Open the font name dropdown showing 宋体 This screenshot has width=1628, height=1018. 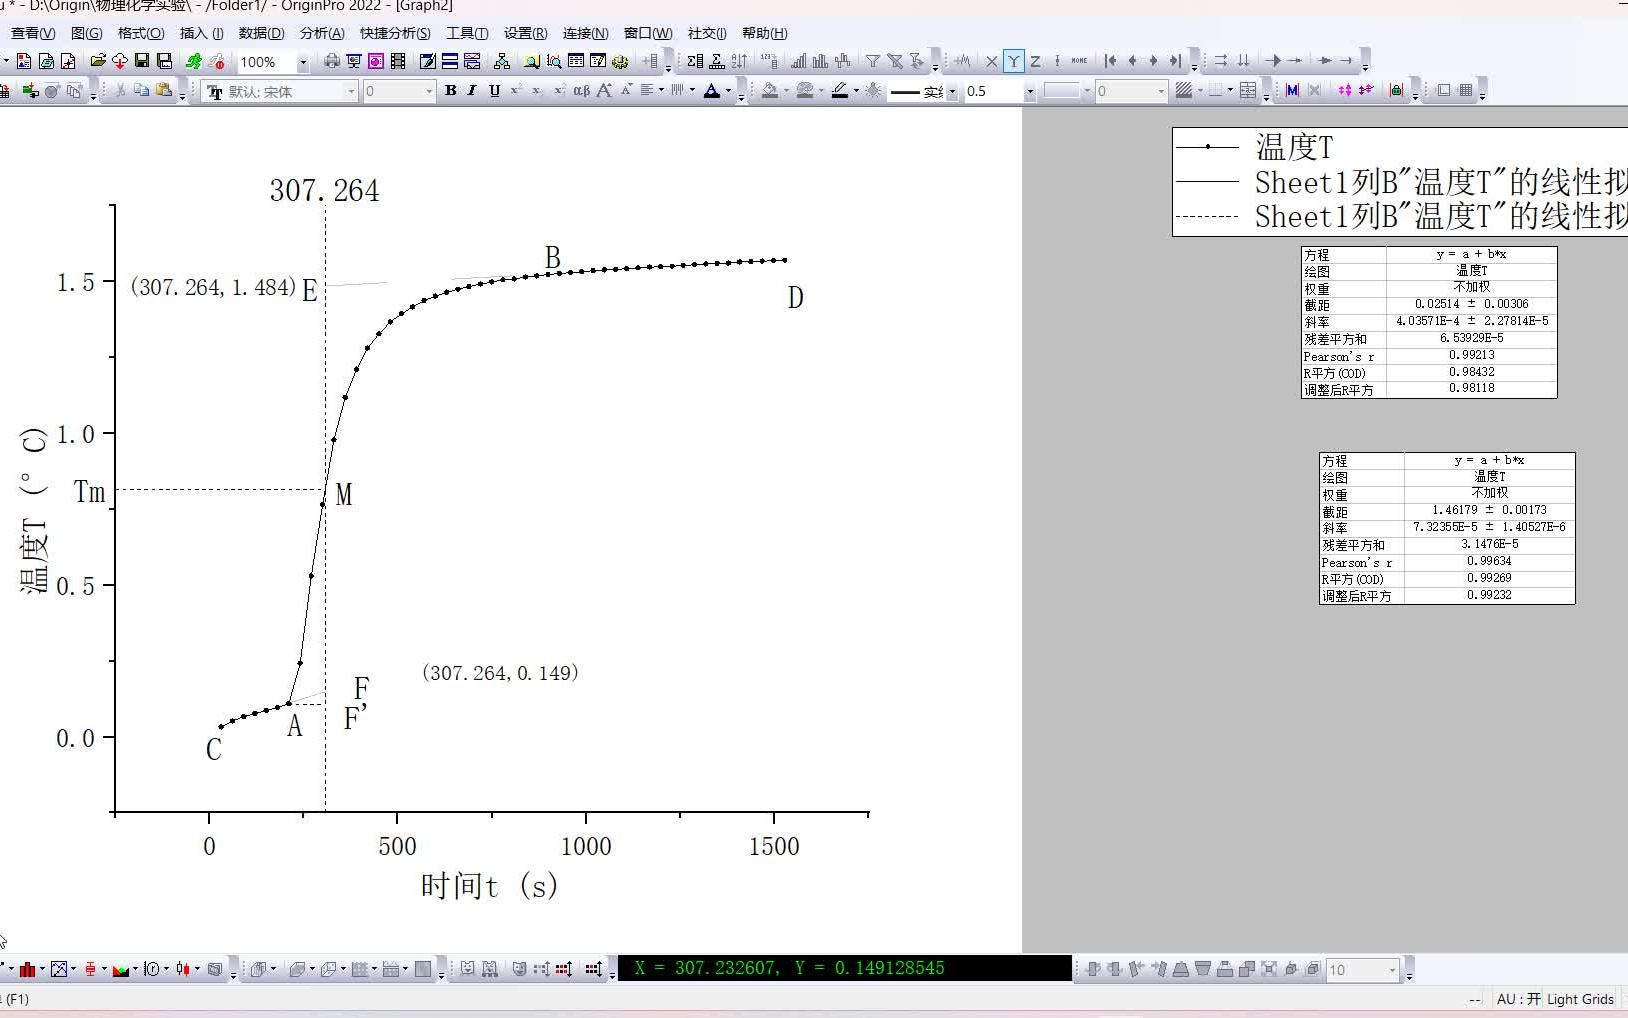tap(351, 91)
